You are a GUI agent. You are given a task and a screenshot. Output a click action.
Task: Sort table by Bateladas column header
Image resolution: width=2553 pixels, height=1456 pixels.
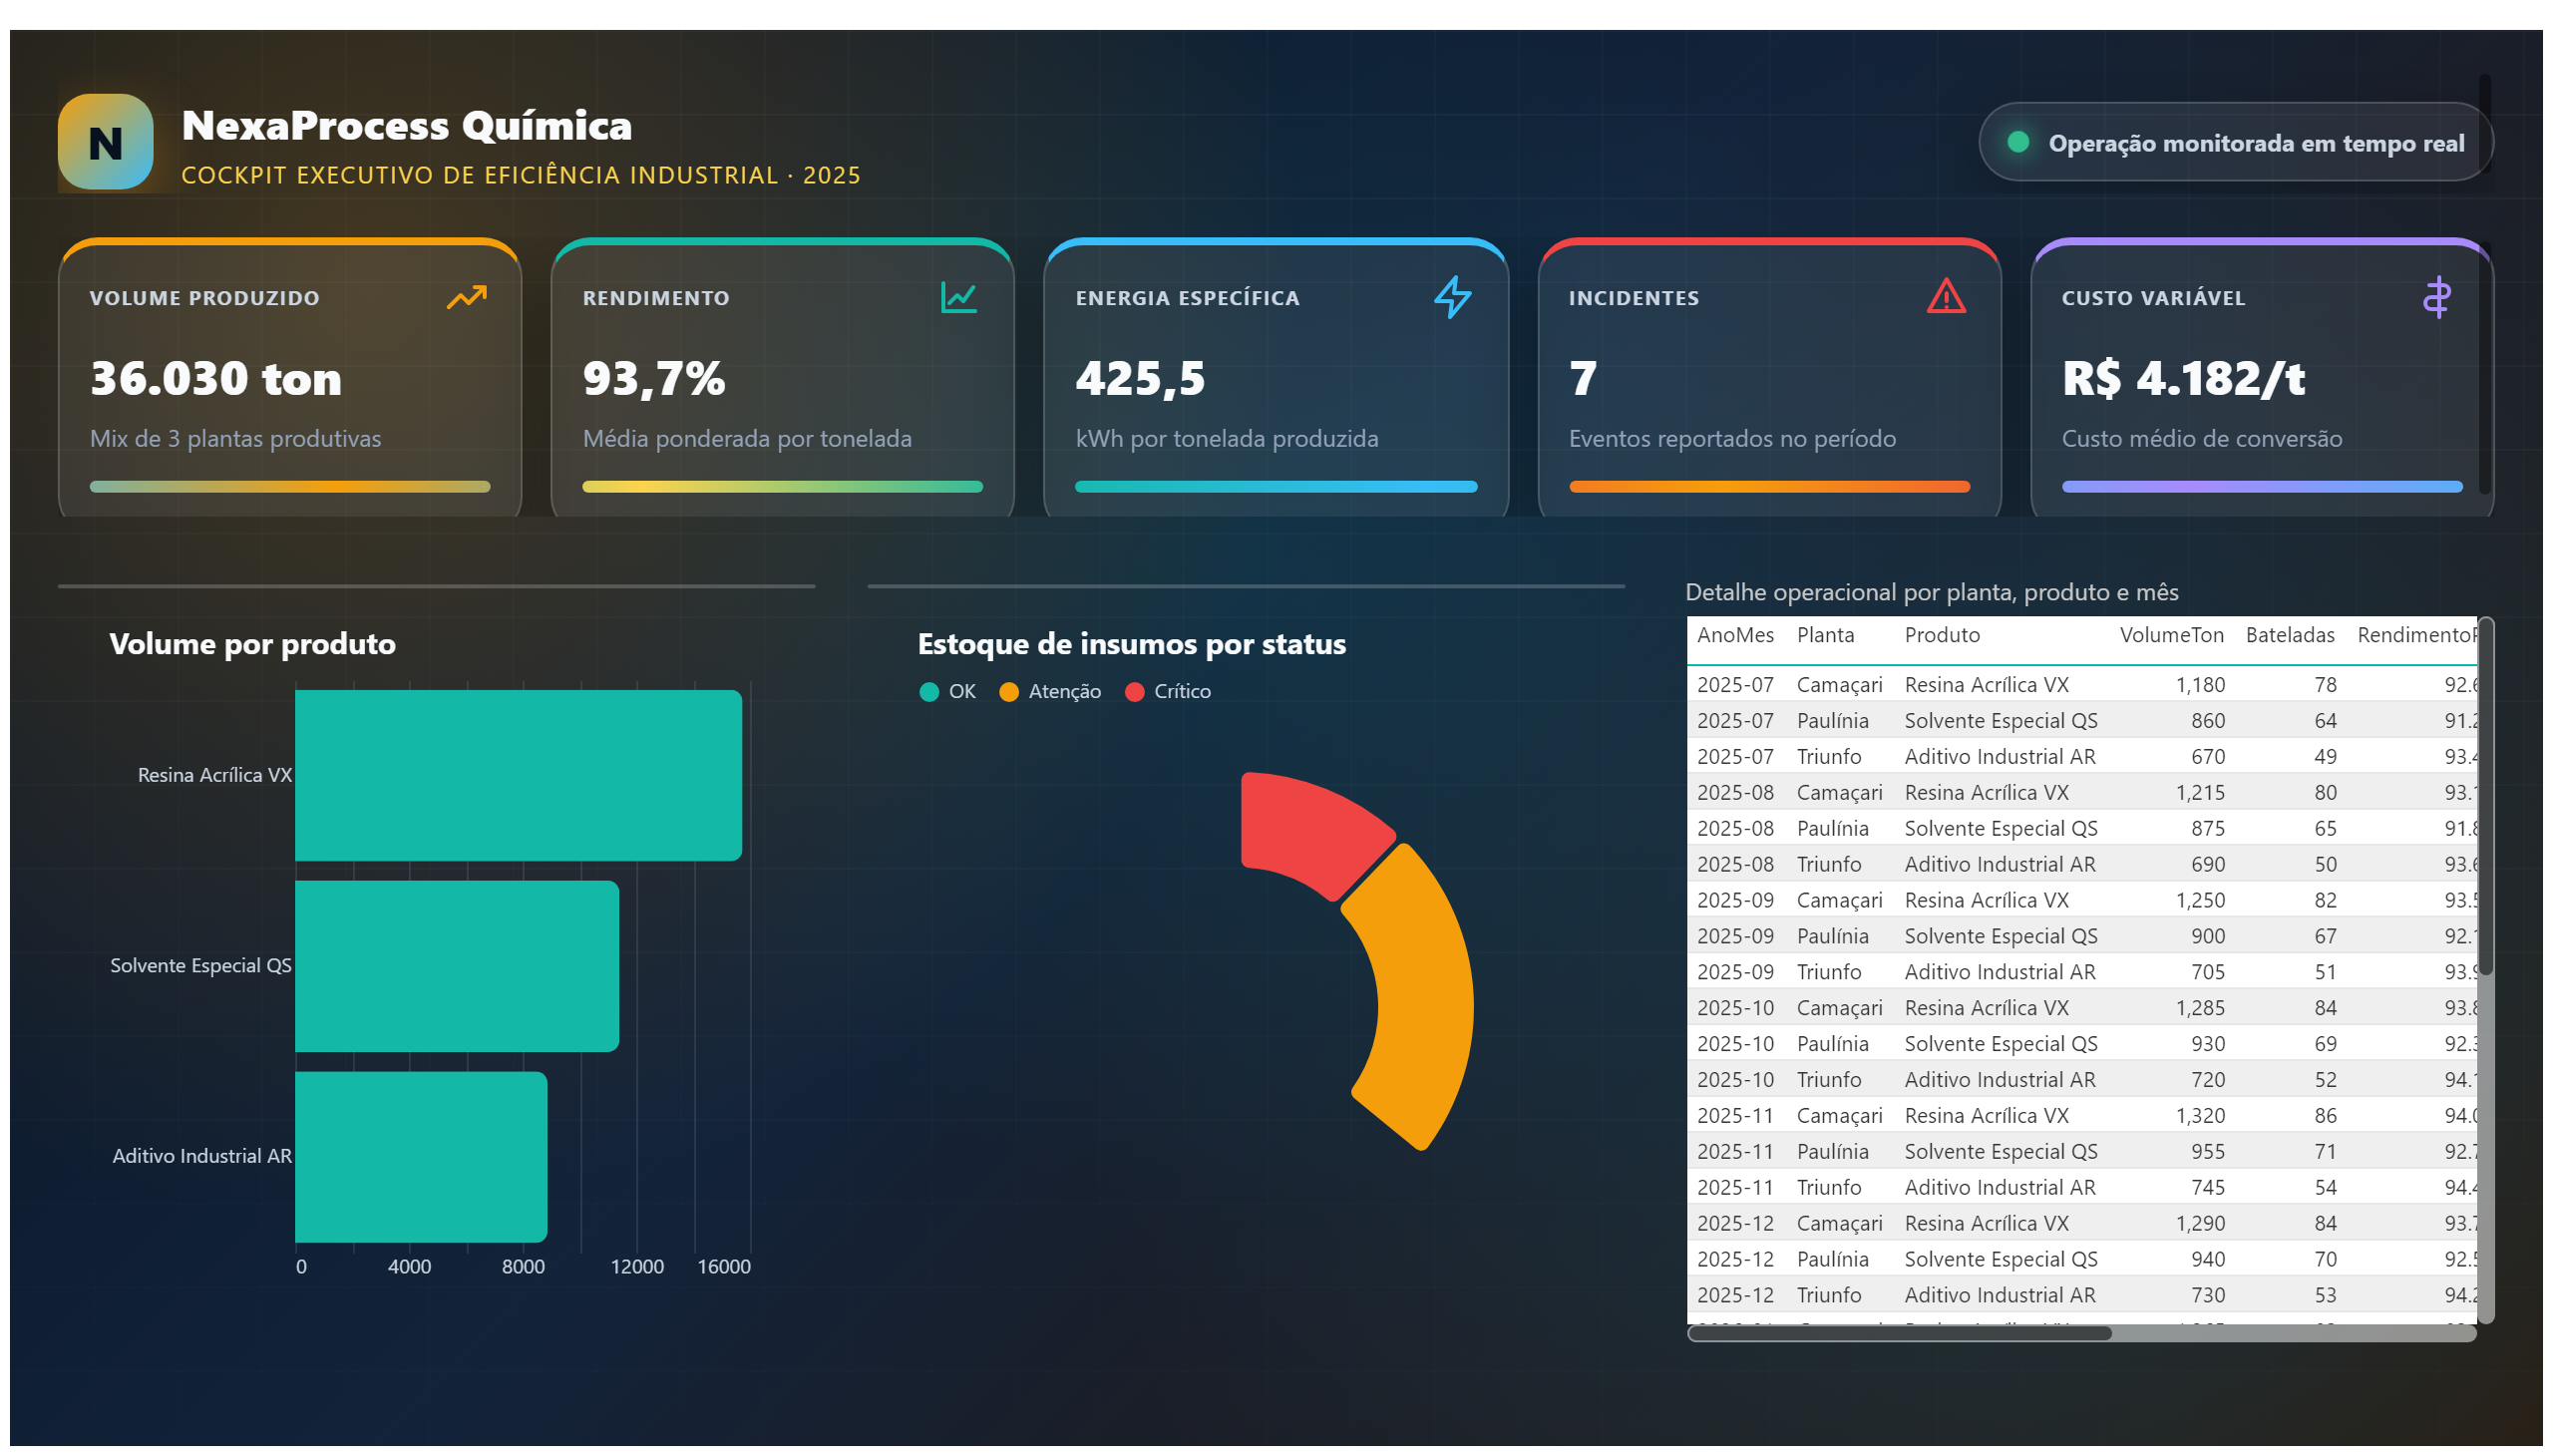(x=2288, y=635)
